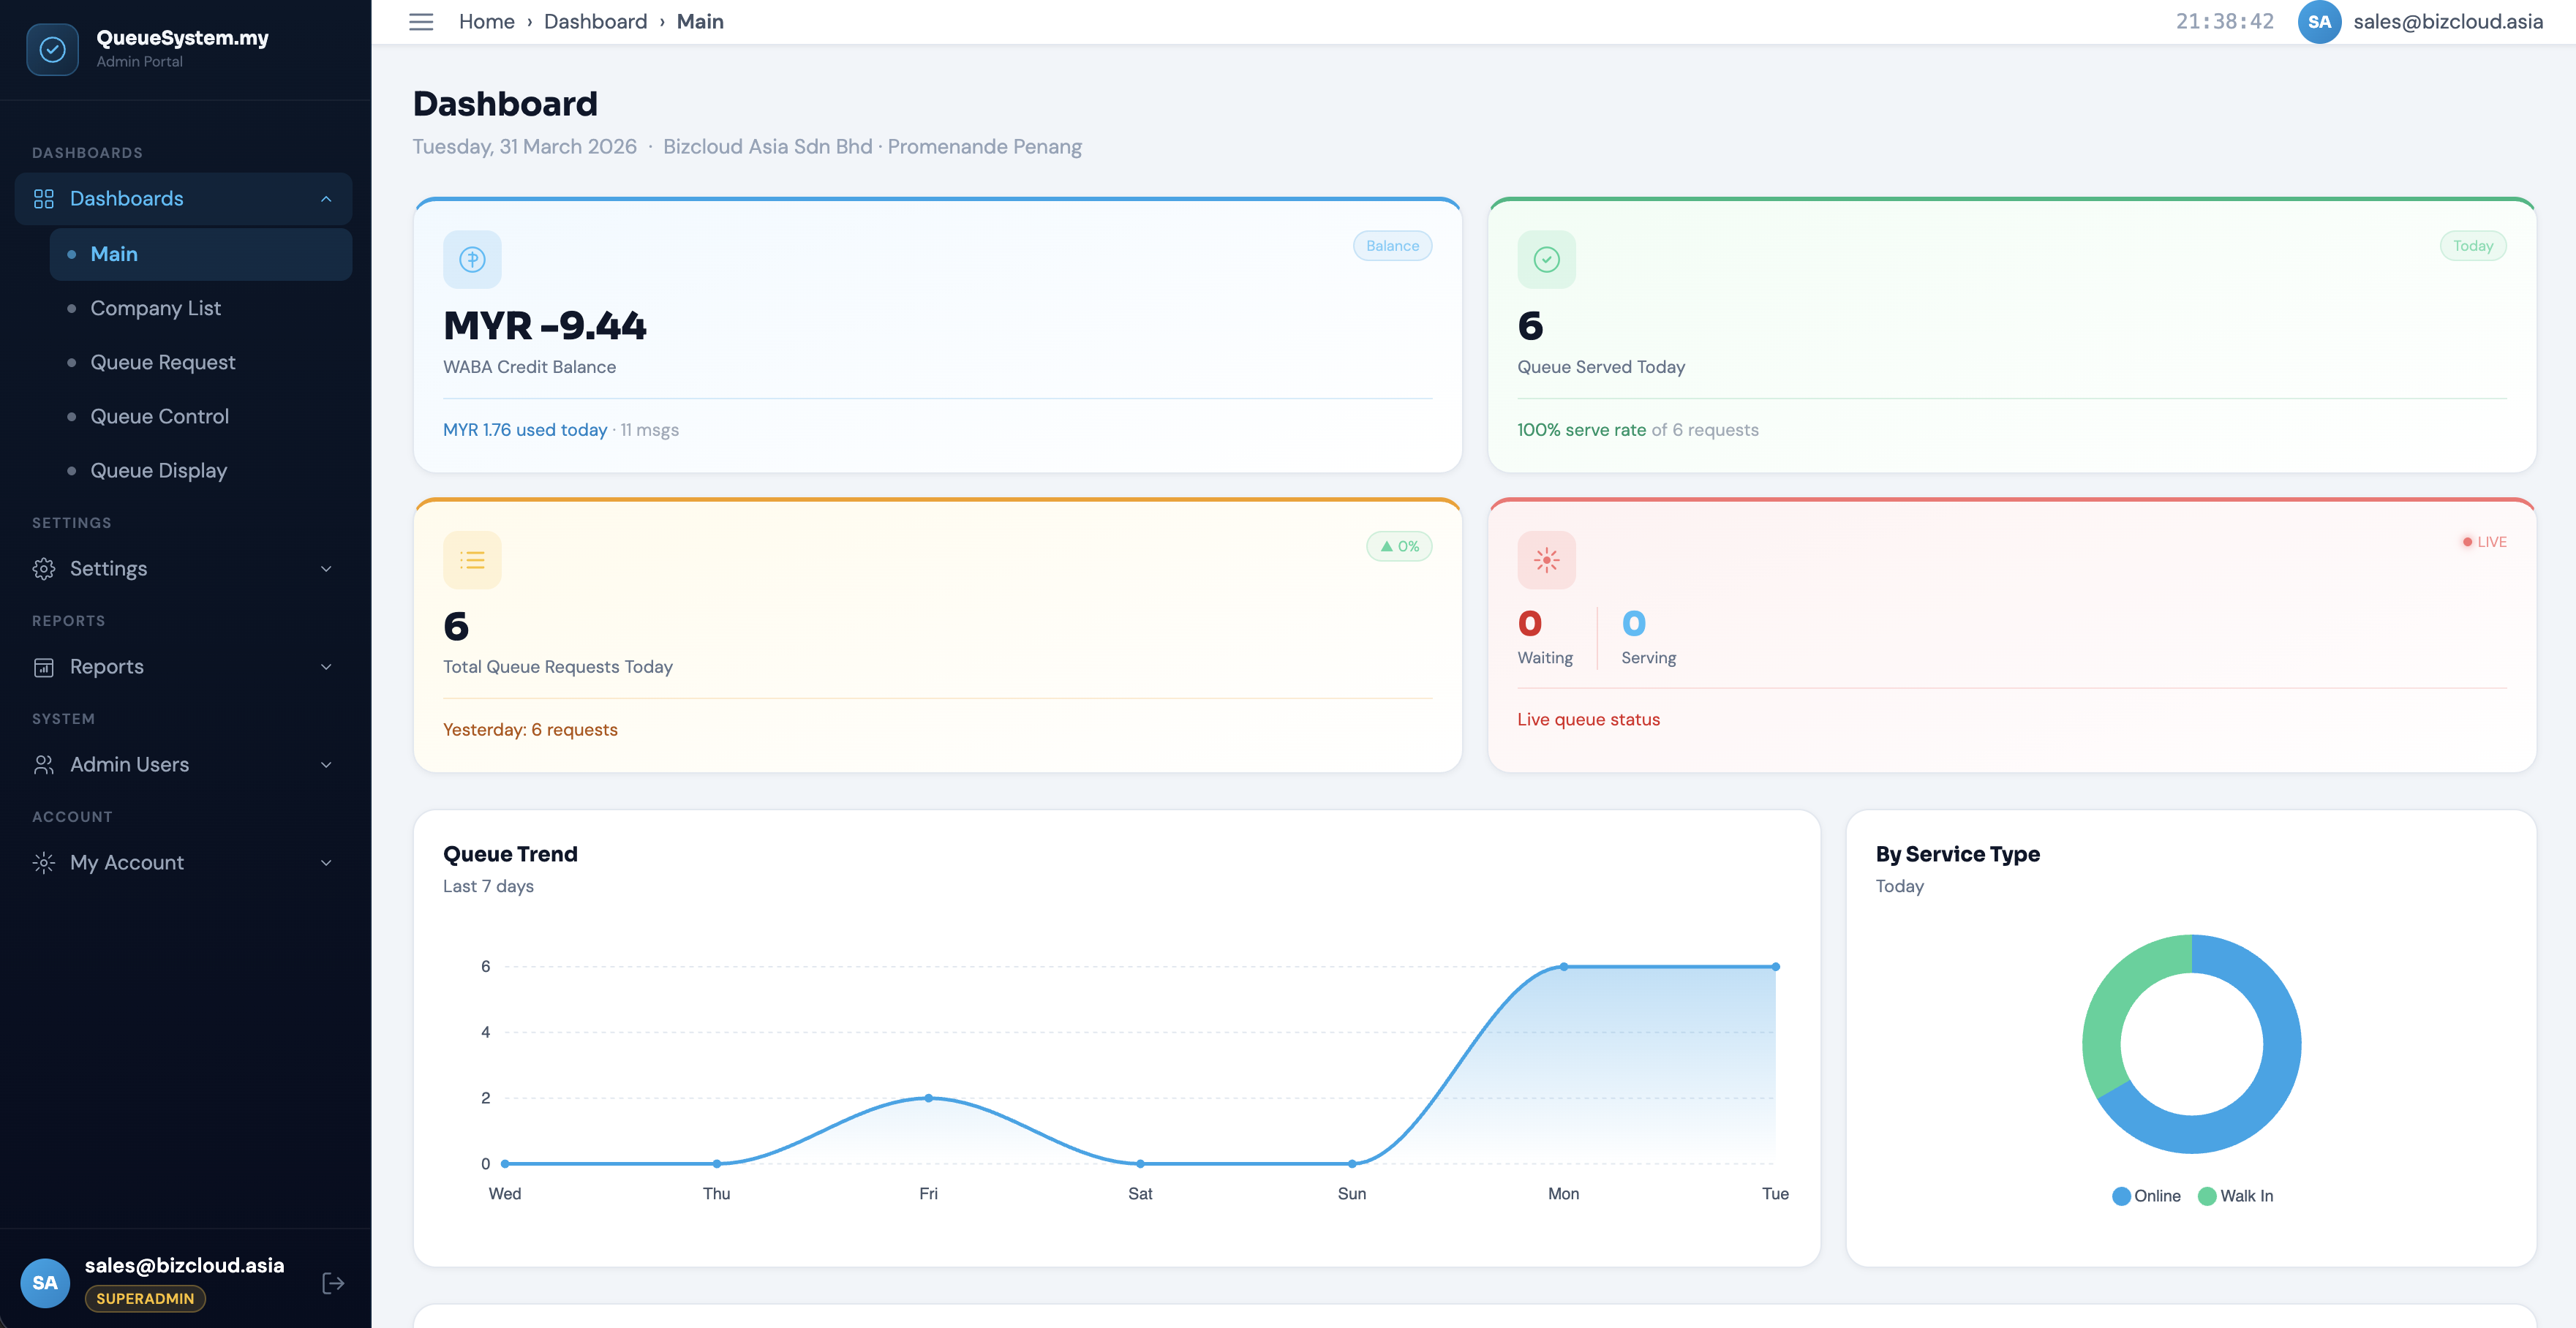Click the Dashboards grid icon
Screen dimensions: 2576x1328
[44, 199]
